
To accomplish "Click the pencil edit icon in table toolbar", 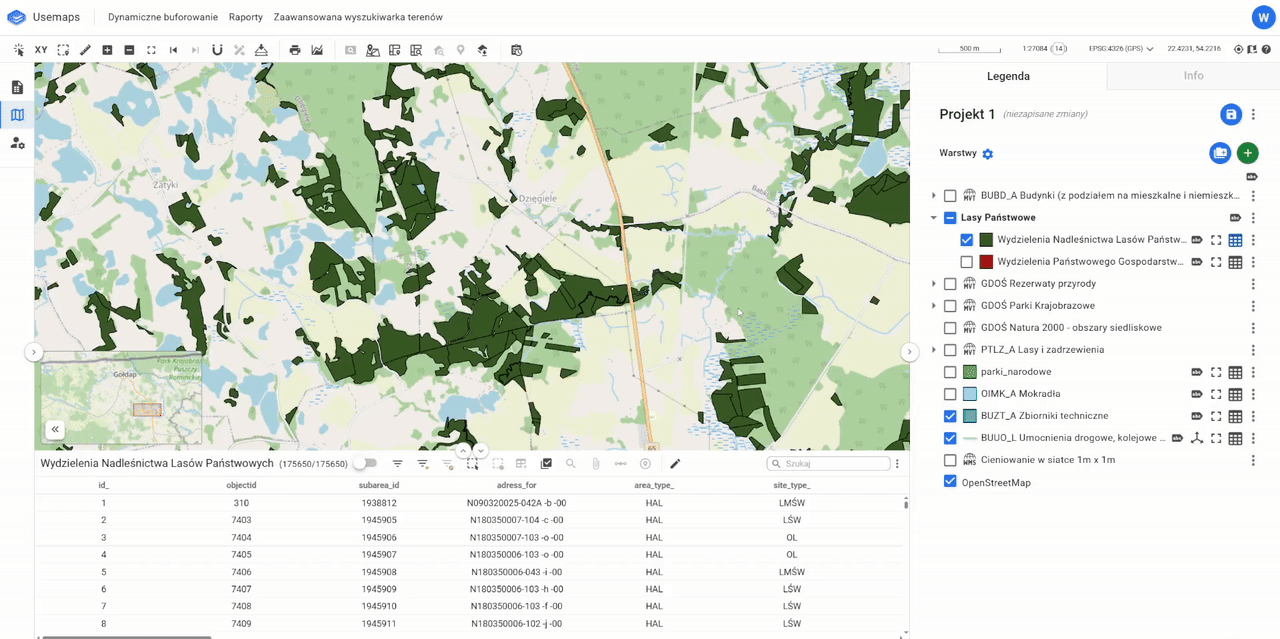I will pyautogui.click(x=675, y=464).
